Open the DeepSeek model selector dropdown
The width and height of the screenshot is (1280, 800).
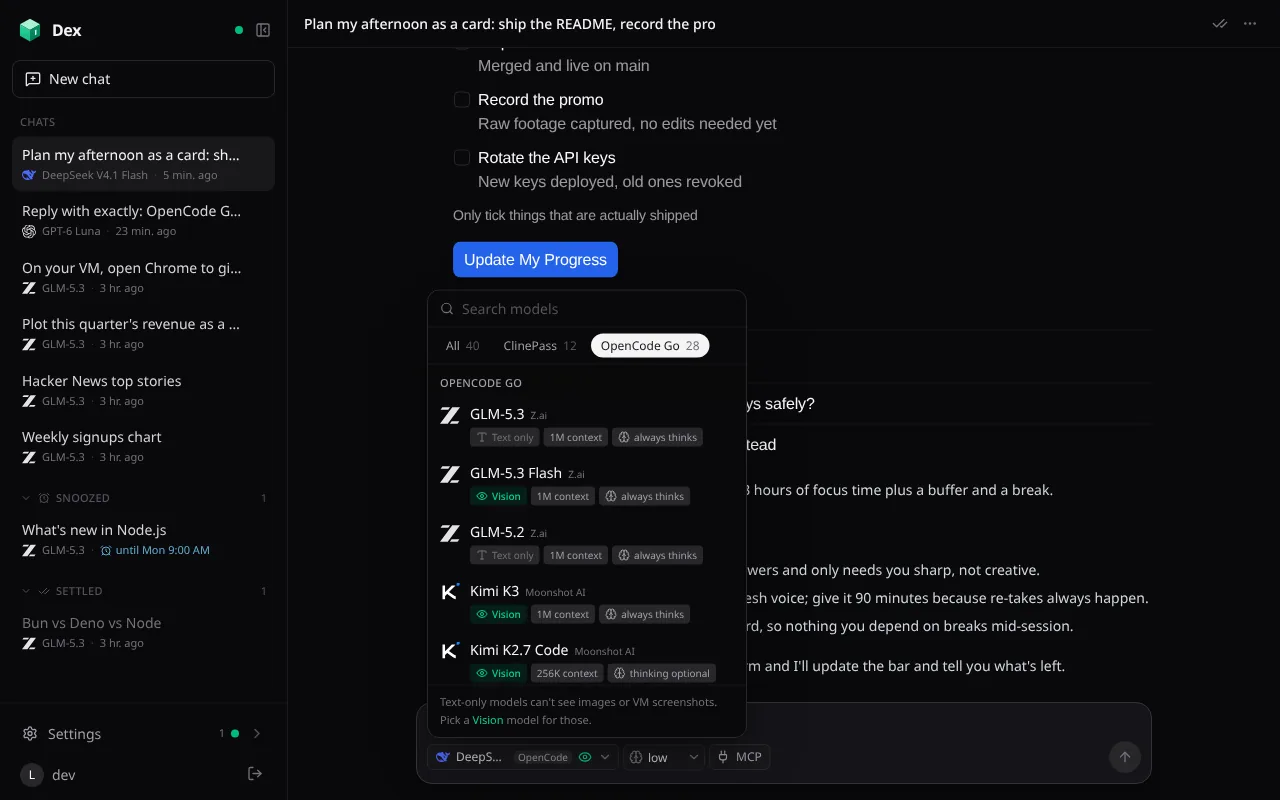tap(523, 757)
